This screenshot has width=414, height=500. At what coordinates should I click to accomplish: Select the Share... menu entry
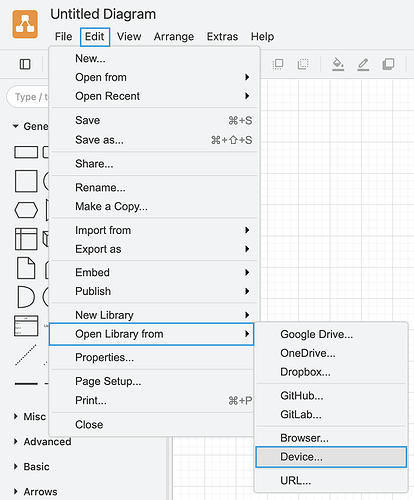(x=154, y=164)
